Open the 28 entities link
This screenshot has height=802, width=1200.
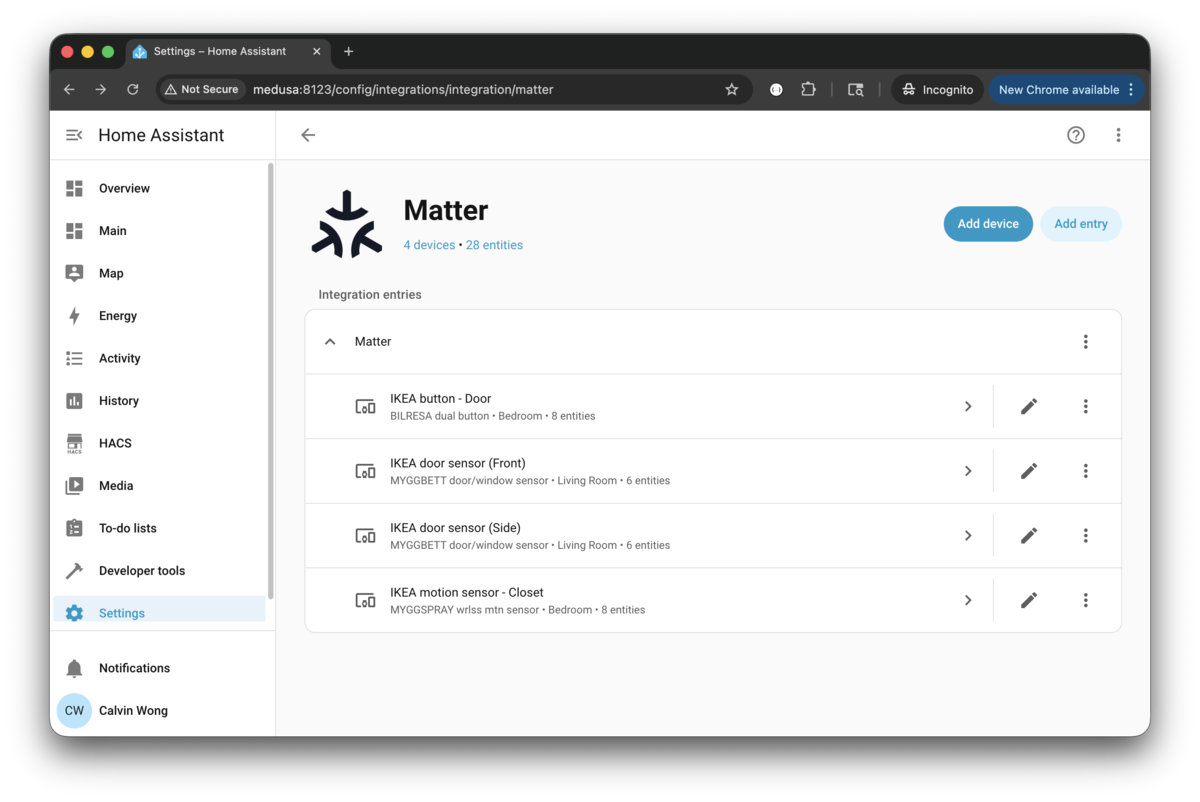click(494, 245)
